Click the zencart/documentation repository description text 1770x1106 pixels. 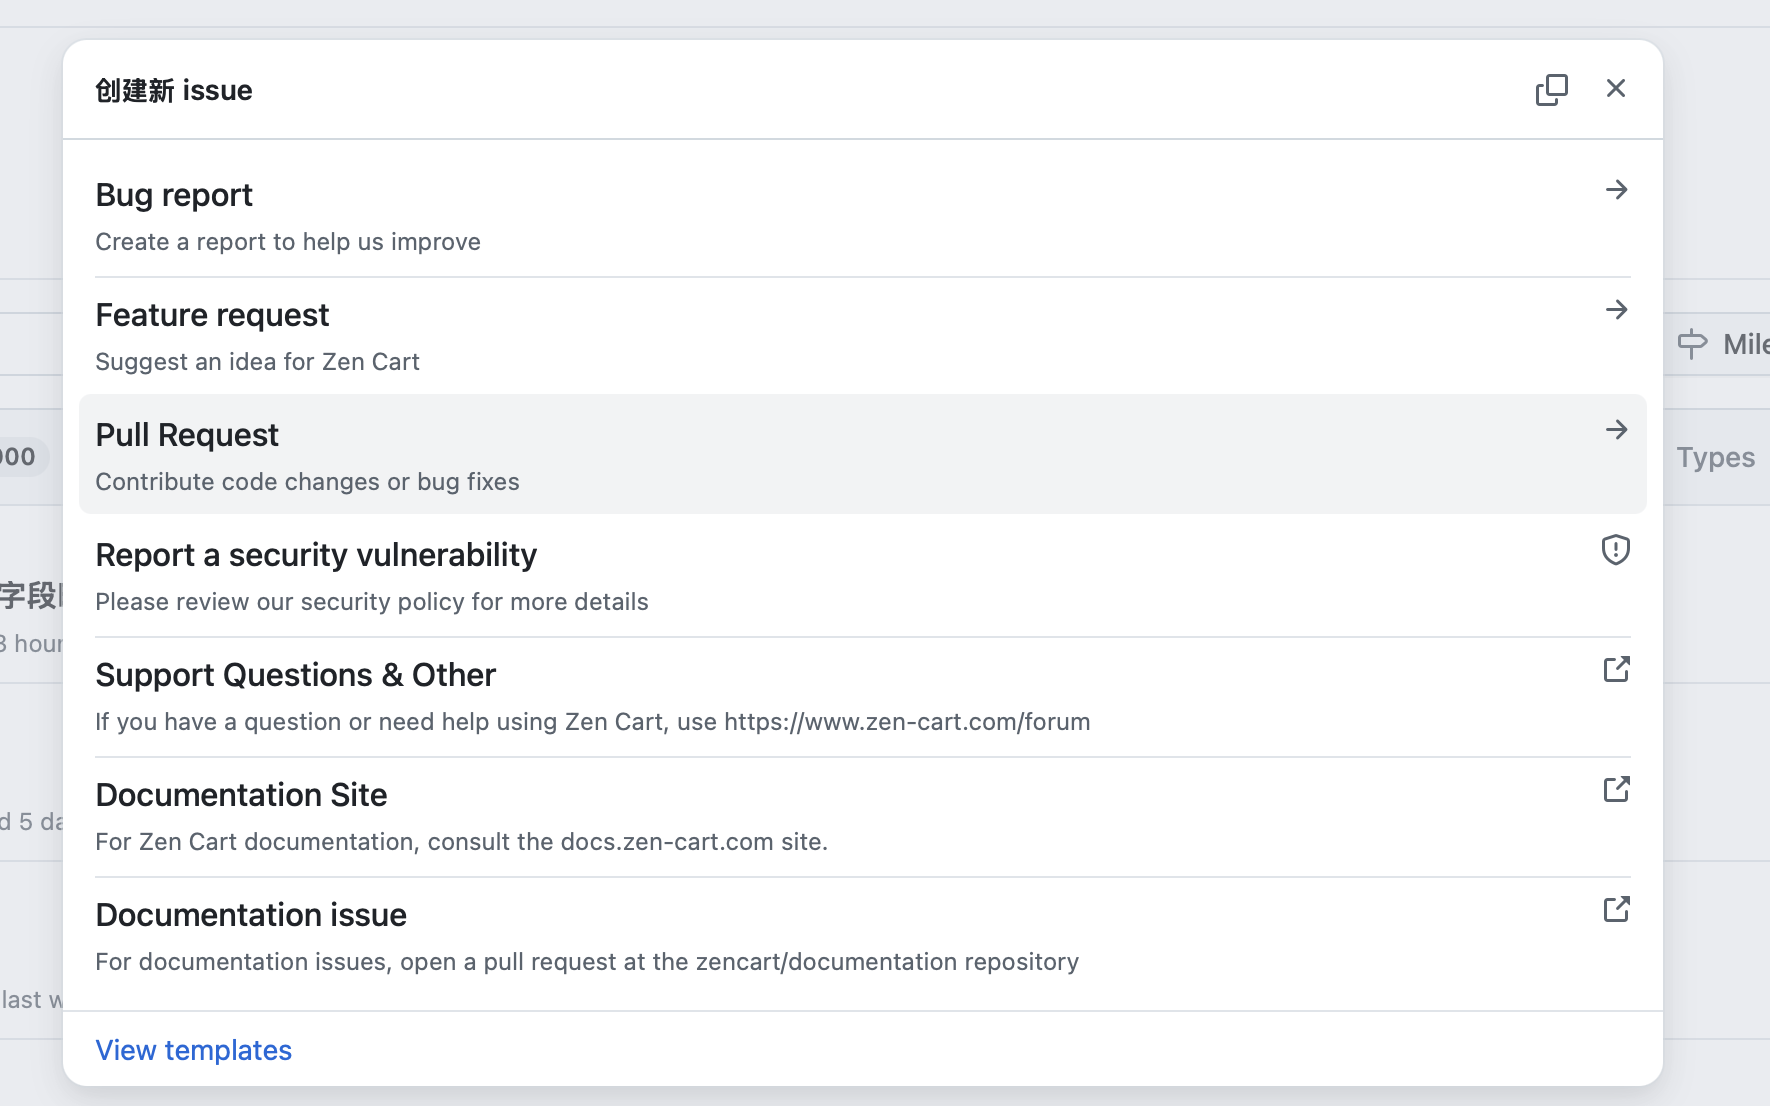pyautogui.click(x=587, y=962)
